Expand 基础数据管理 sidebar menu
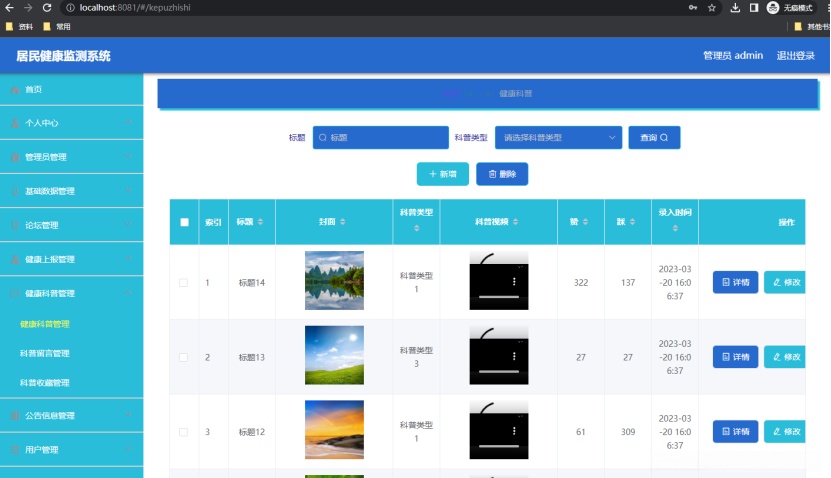Image resolution: width=831 pixels, height=478 pixels. (x=72, y=191)
